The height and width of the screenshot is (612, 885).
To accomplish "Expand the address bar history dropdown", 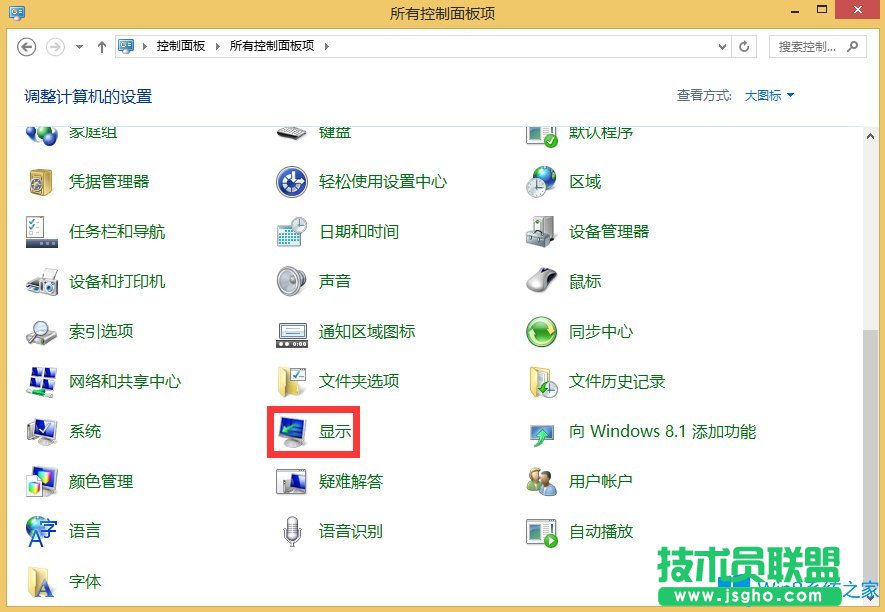I will pyautogui.click(x=722, y=46).
